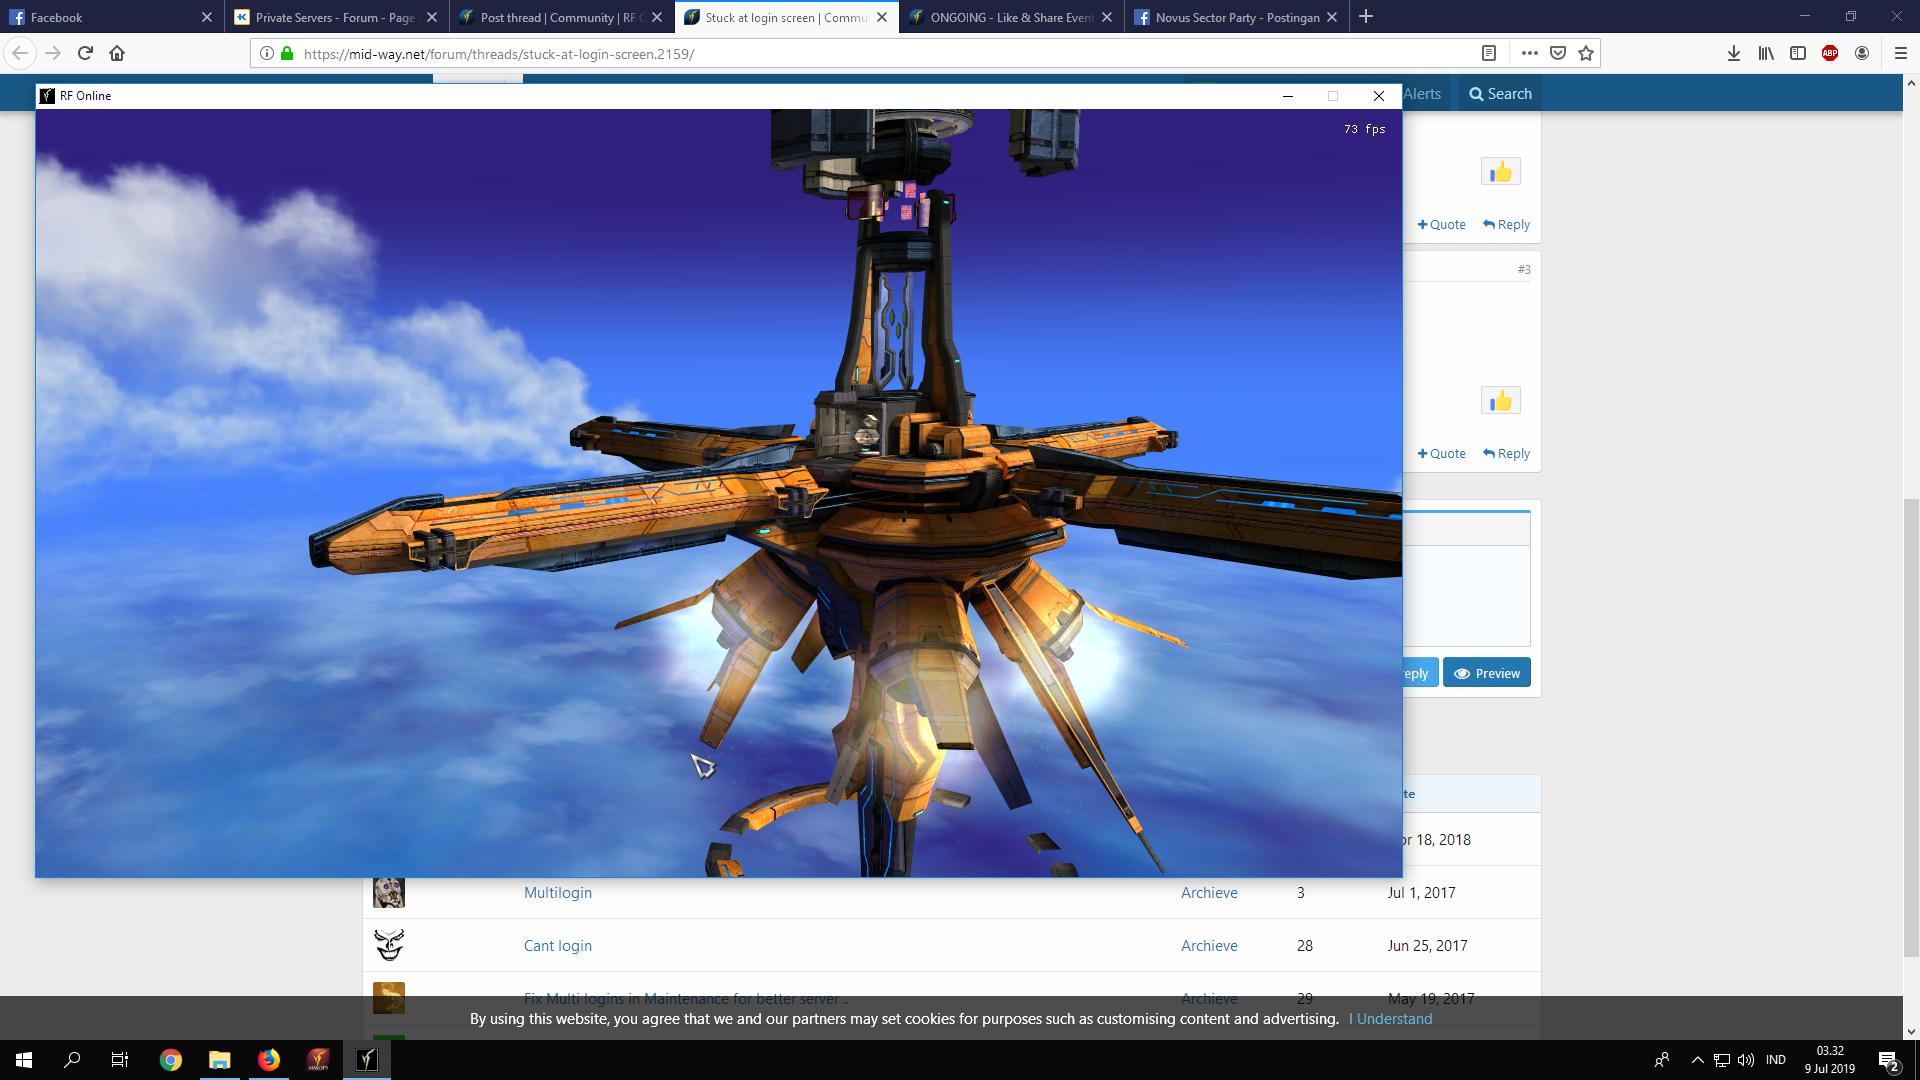Show hidden system tray icons

coord(1697,1060)
